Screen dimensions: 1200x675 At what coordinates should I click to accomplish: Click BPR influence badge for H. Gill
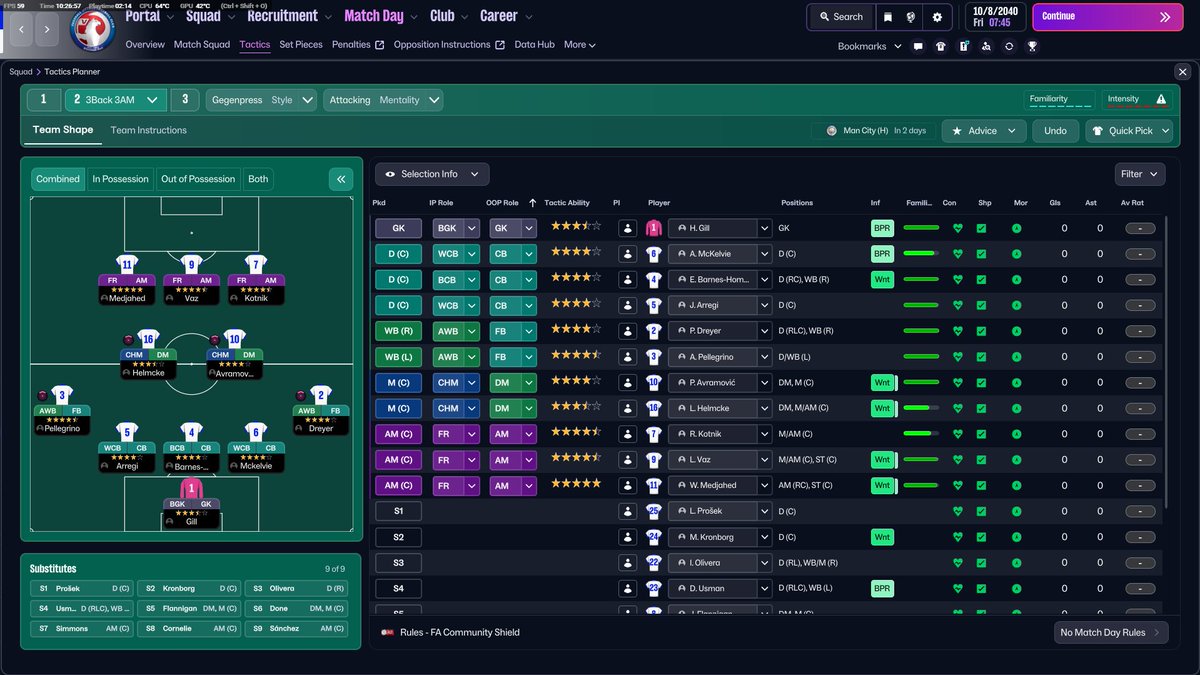click(x=882, y=228)
